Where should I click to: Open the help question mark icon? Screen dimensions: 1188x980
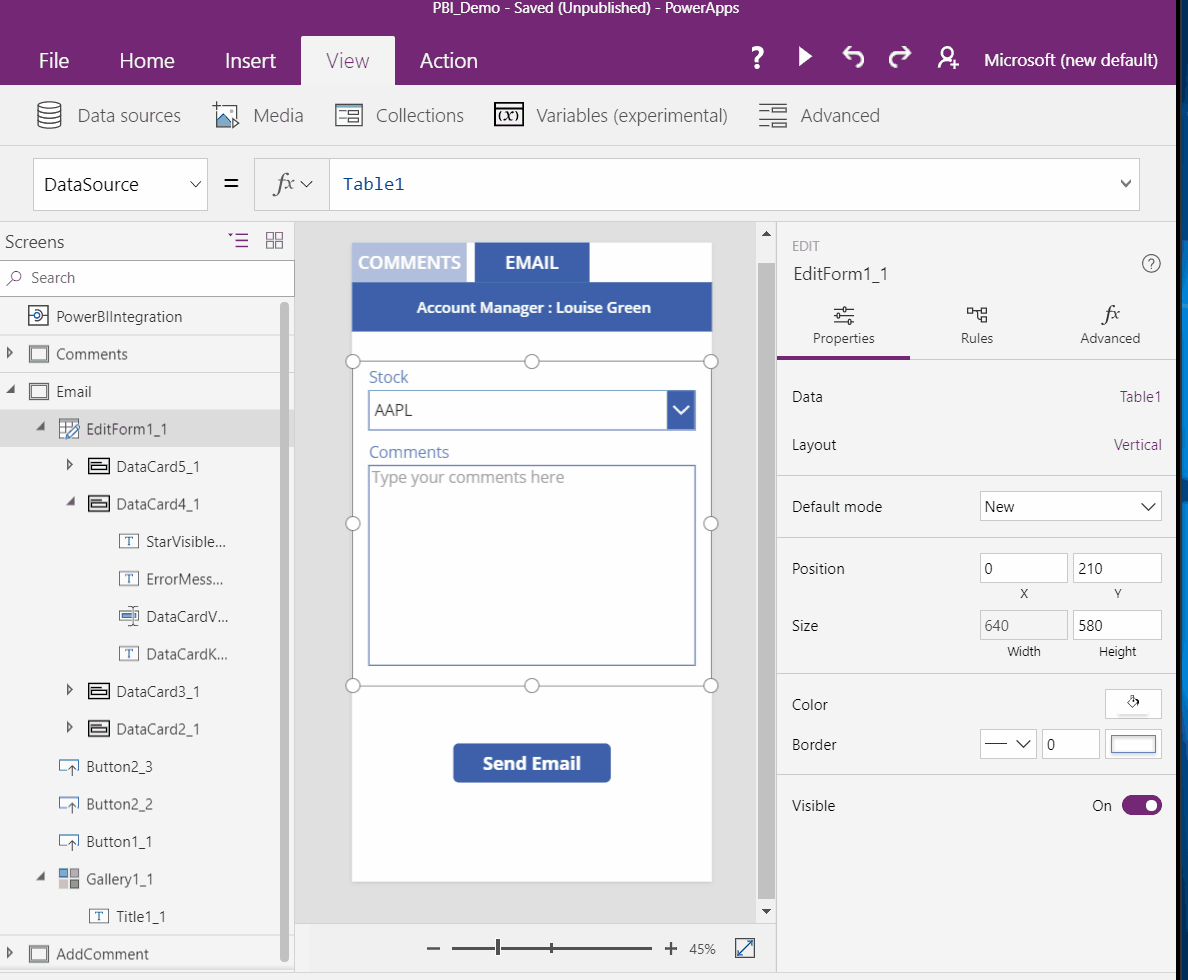tap(757, 58)
